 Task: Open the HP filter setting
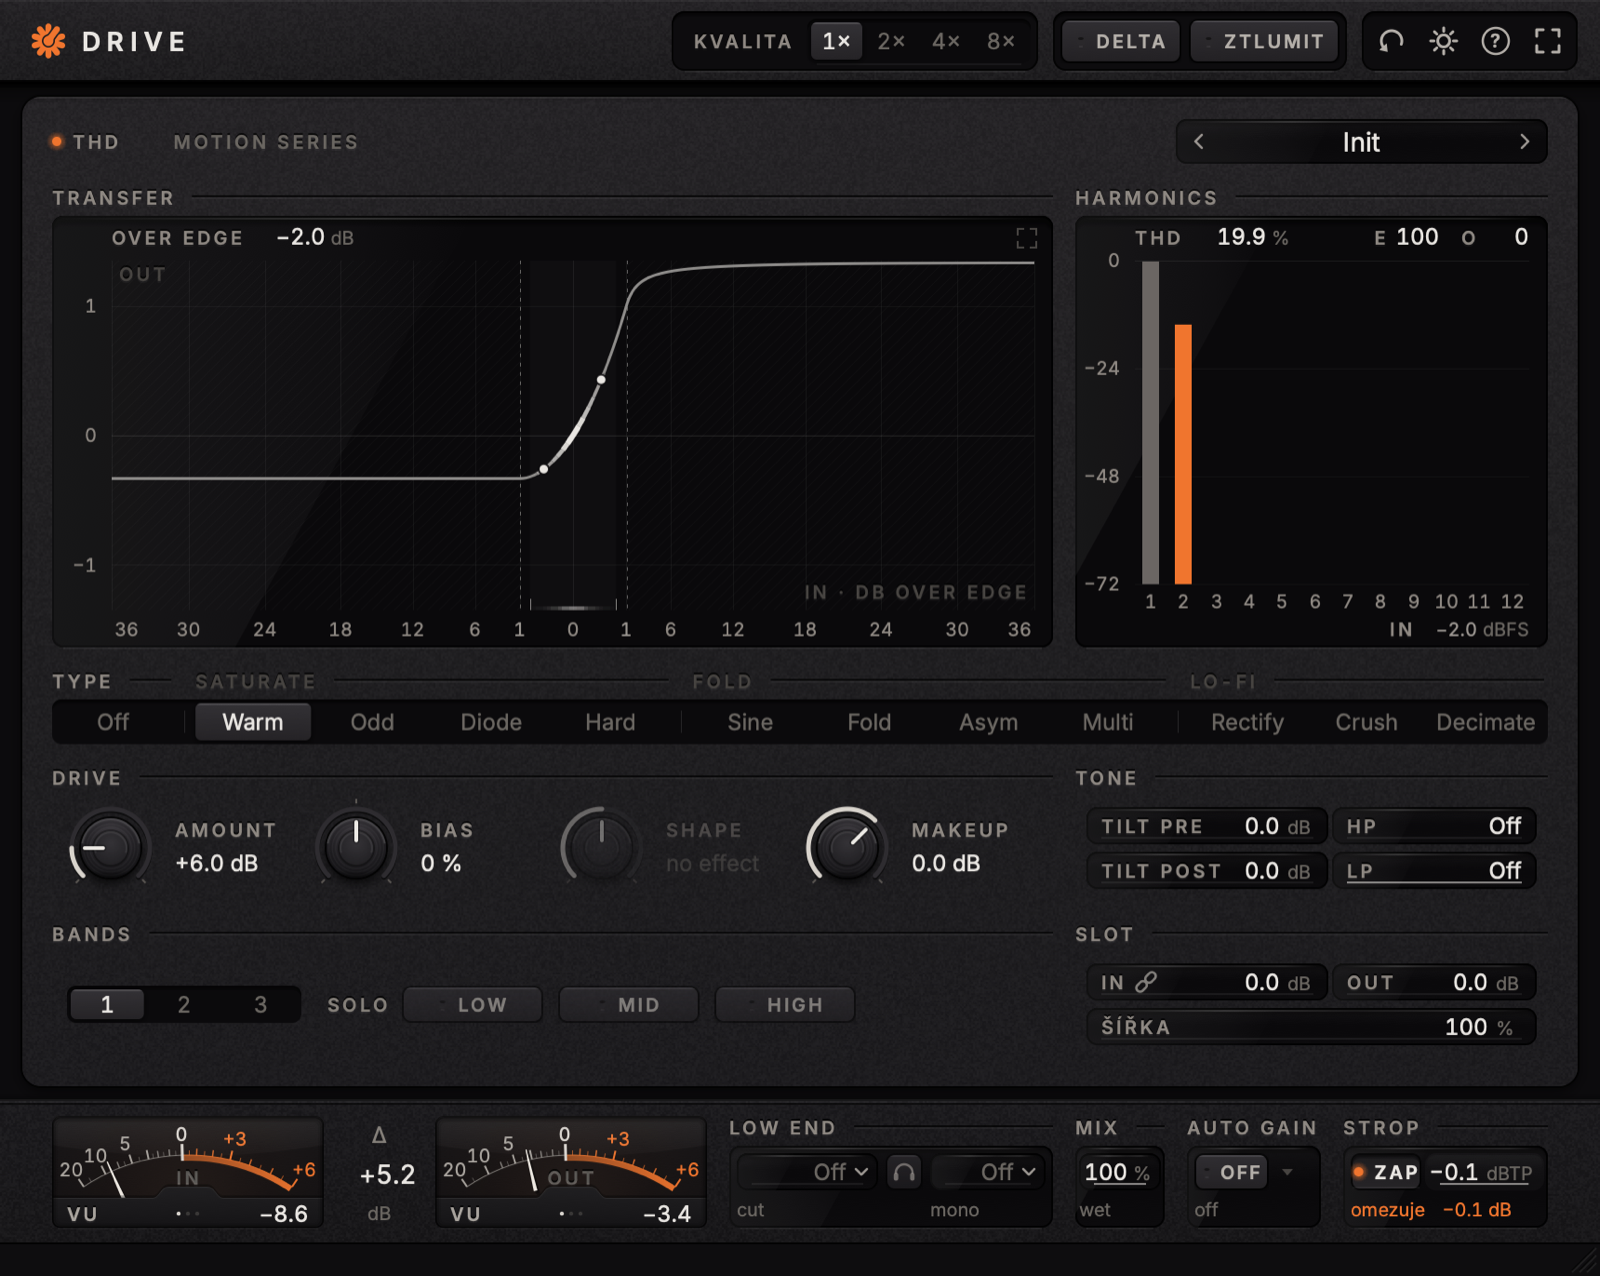coord(1434,826)
